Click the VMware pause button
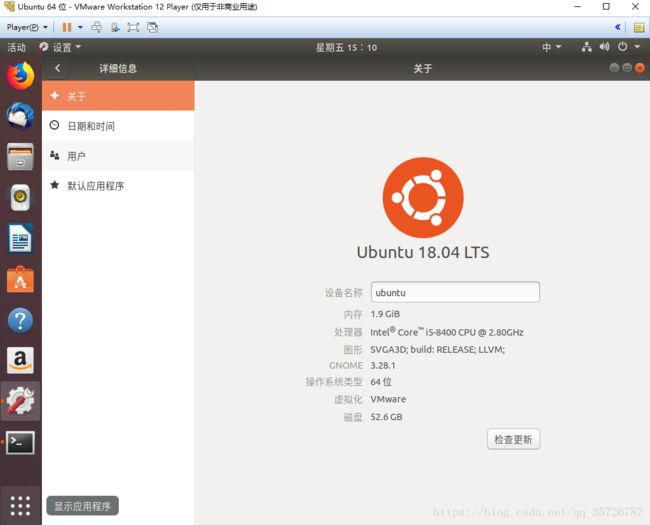 (66, 27)
